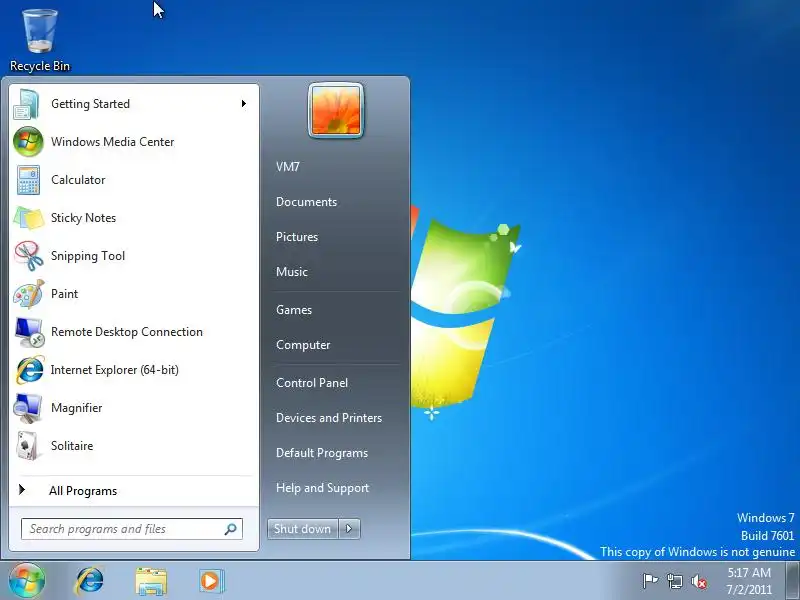The image size is (800, 600).
Task: Click the search magnifying glass icon
Action: coord(231,529)
